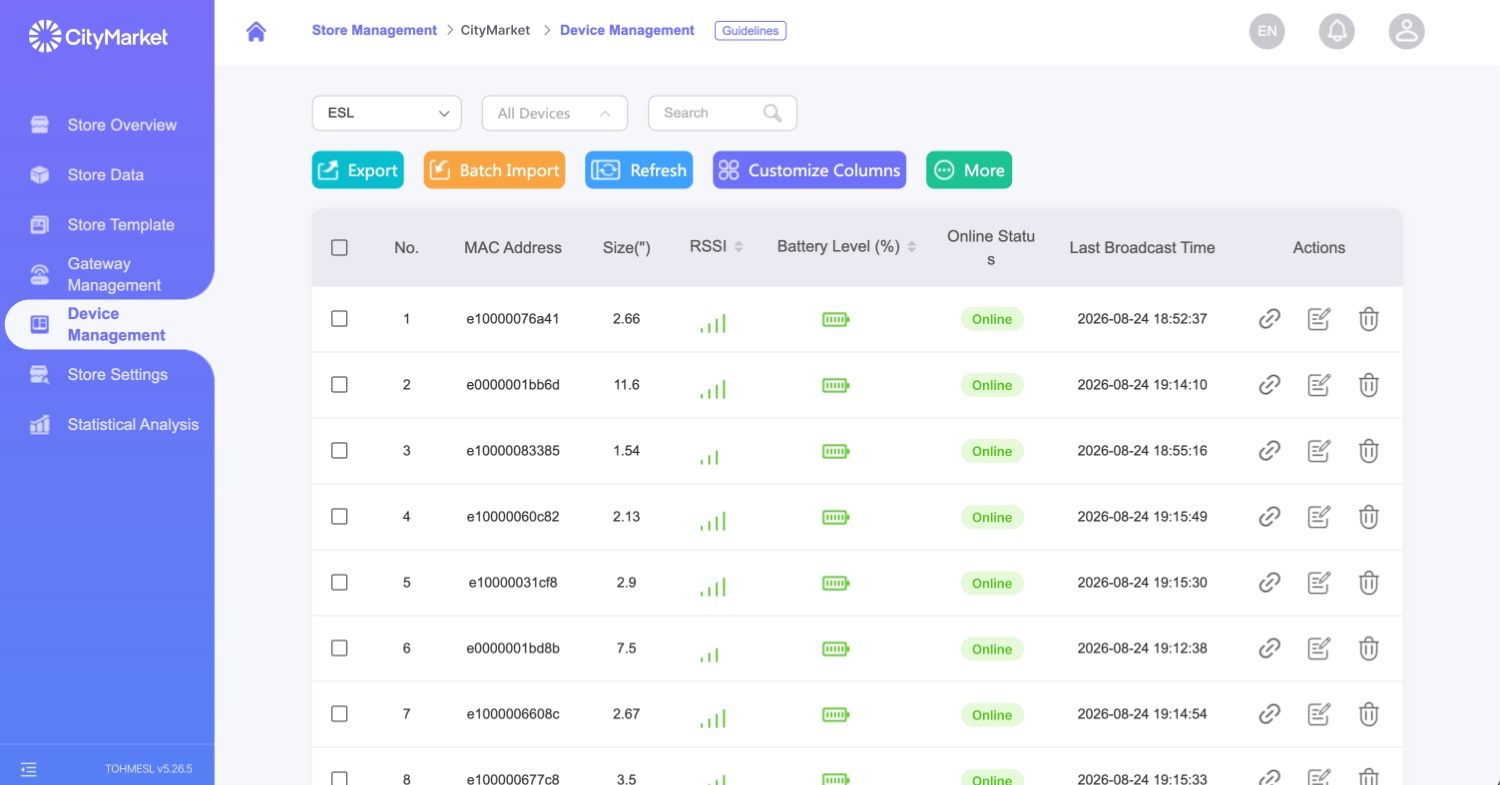Screen dimensions: 1500x785
Task: Click link icon for device e1000006608c
Action: [x=1269, y=714]
